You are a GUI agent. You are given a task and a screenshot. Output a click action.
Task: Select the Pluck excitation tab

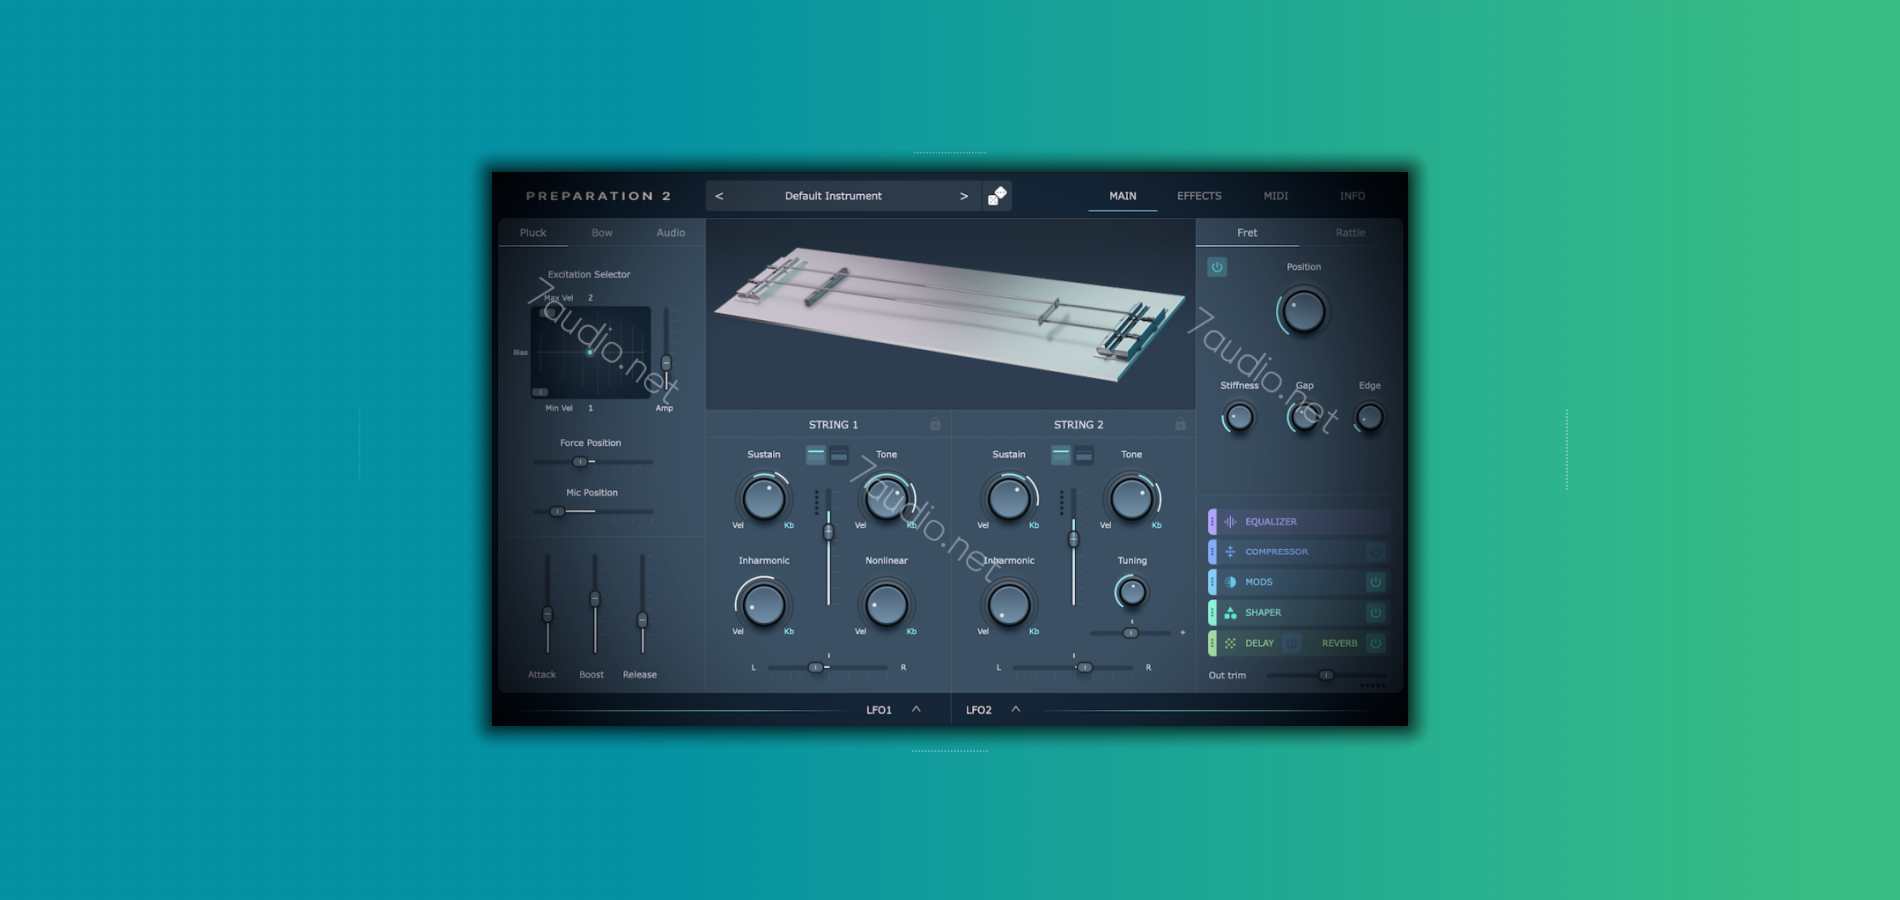533,233
